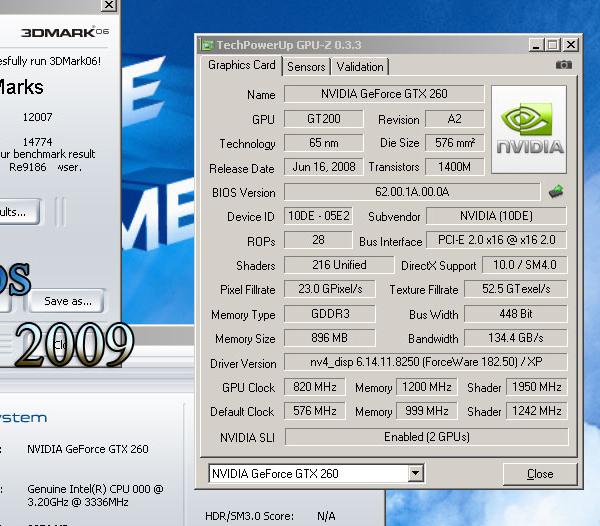Click the Device ID value 10DE - 05E2
Image resolution: width=600 pixels, height=526 pixels.
(x=318, y=216)
